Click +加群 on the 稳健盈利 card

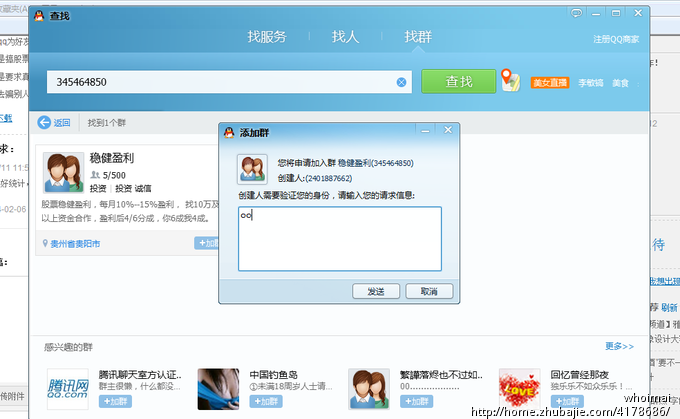[x=207, y=243]
